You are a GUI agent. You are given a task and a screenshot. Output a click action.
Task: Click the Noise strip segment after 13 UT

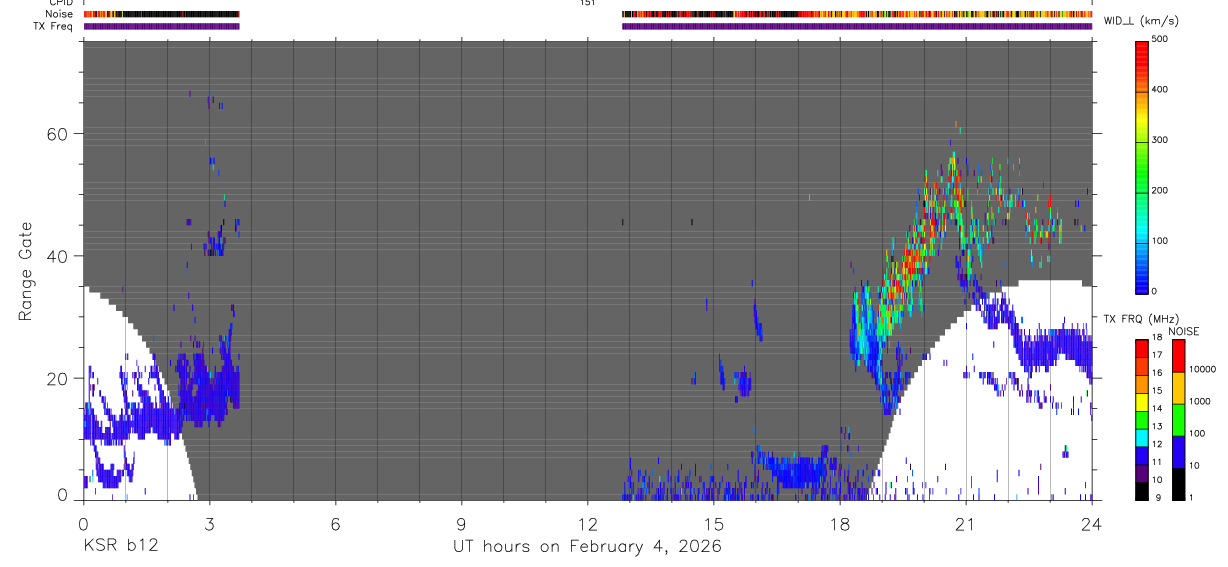[857, 14]
